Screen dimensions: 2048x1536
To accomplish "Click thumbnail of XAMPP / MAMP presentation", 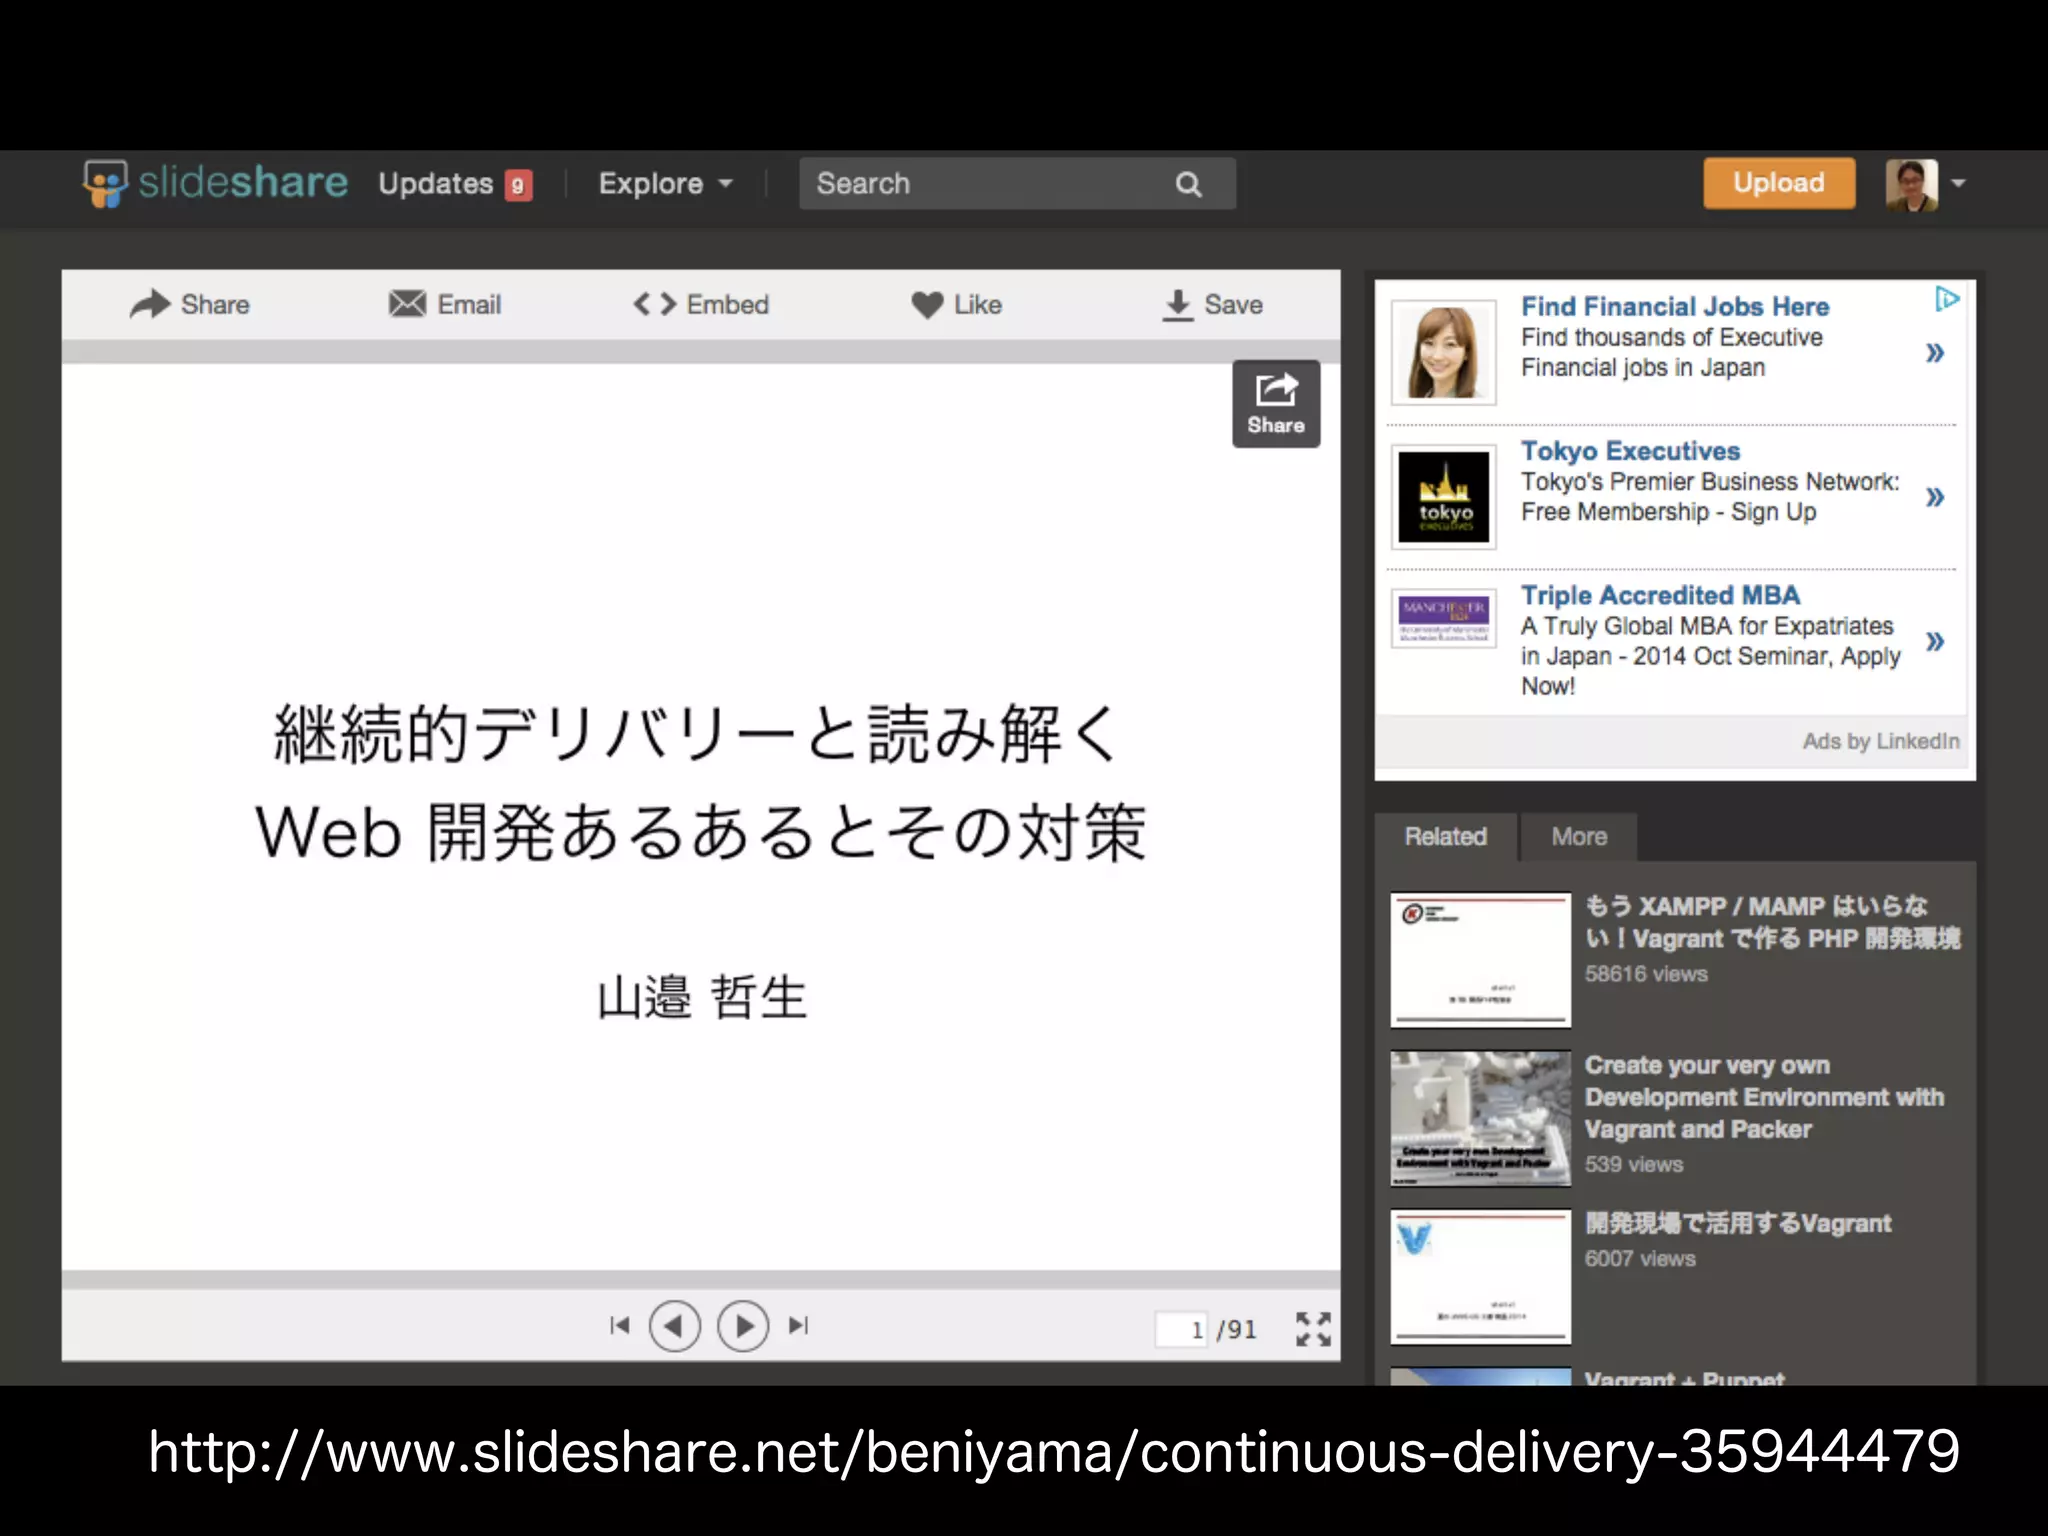I will [x=1480, y=960].
